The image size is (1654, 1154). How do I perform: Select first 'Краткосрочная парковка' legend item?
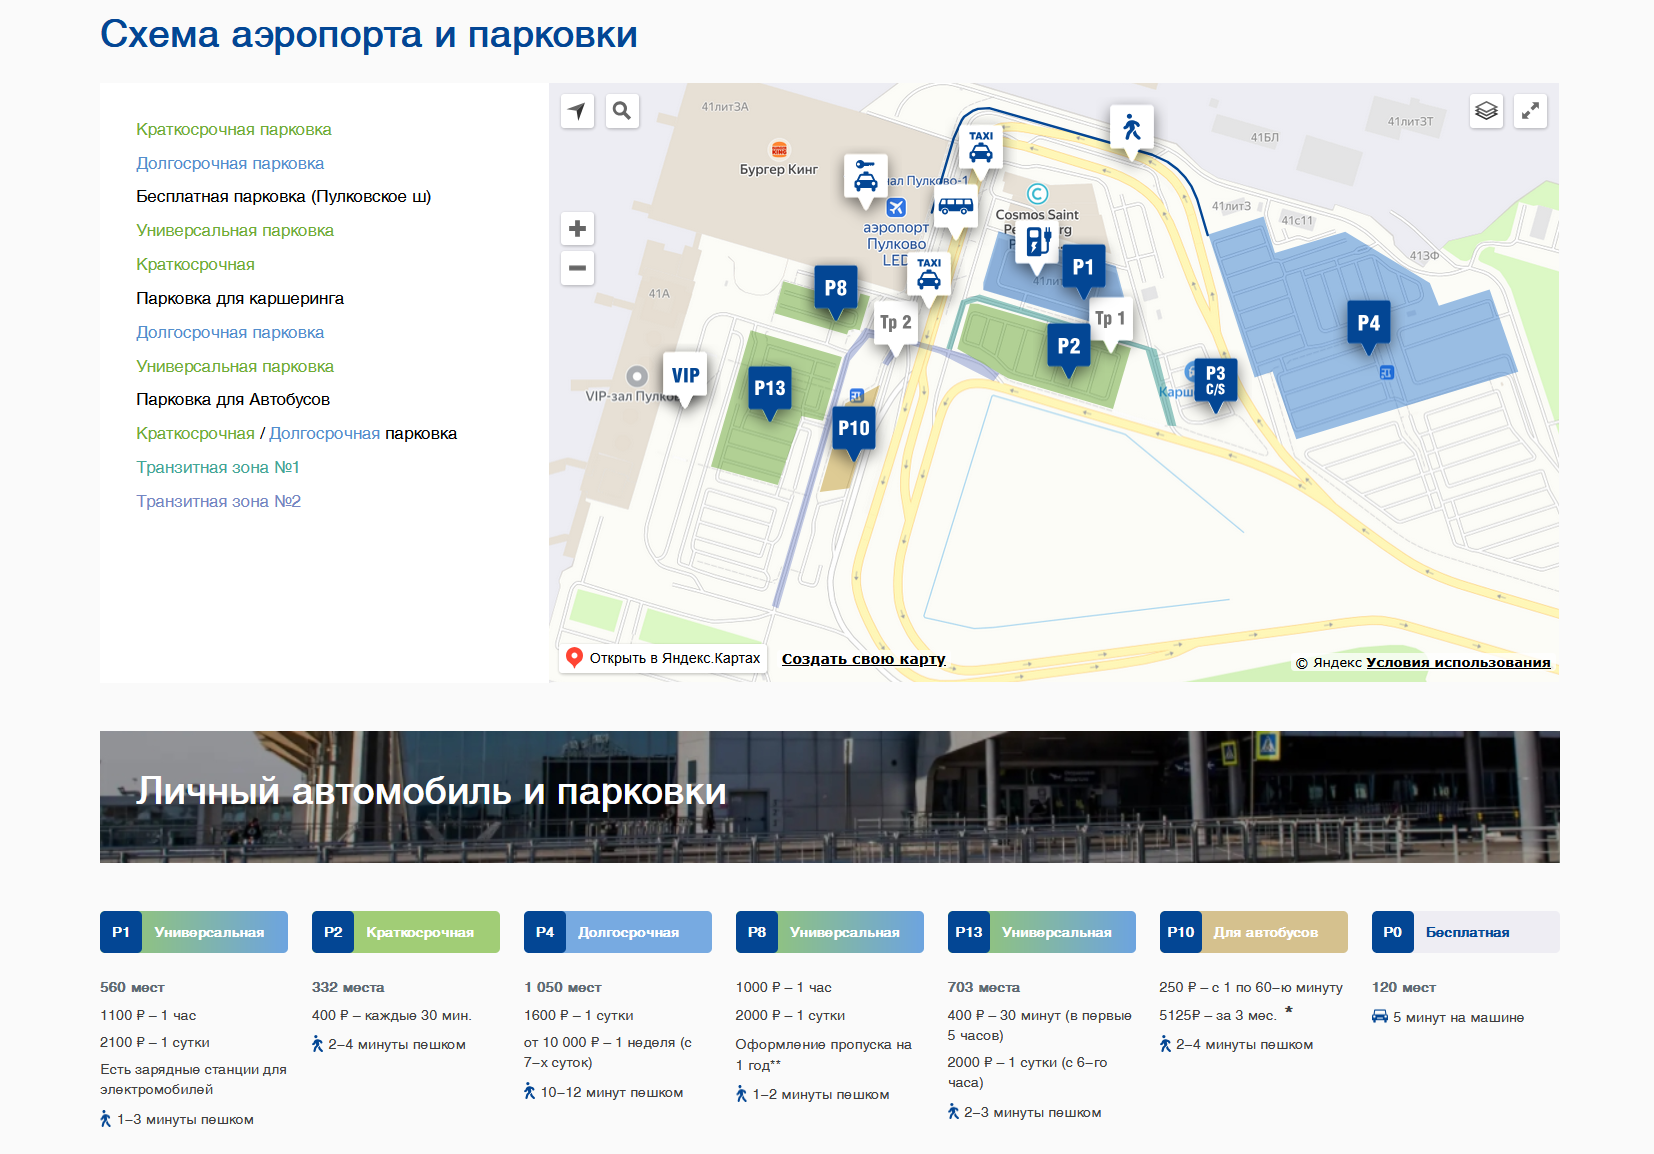234,129
